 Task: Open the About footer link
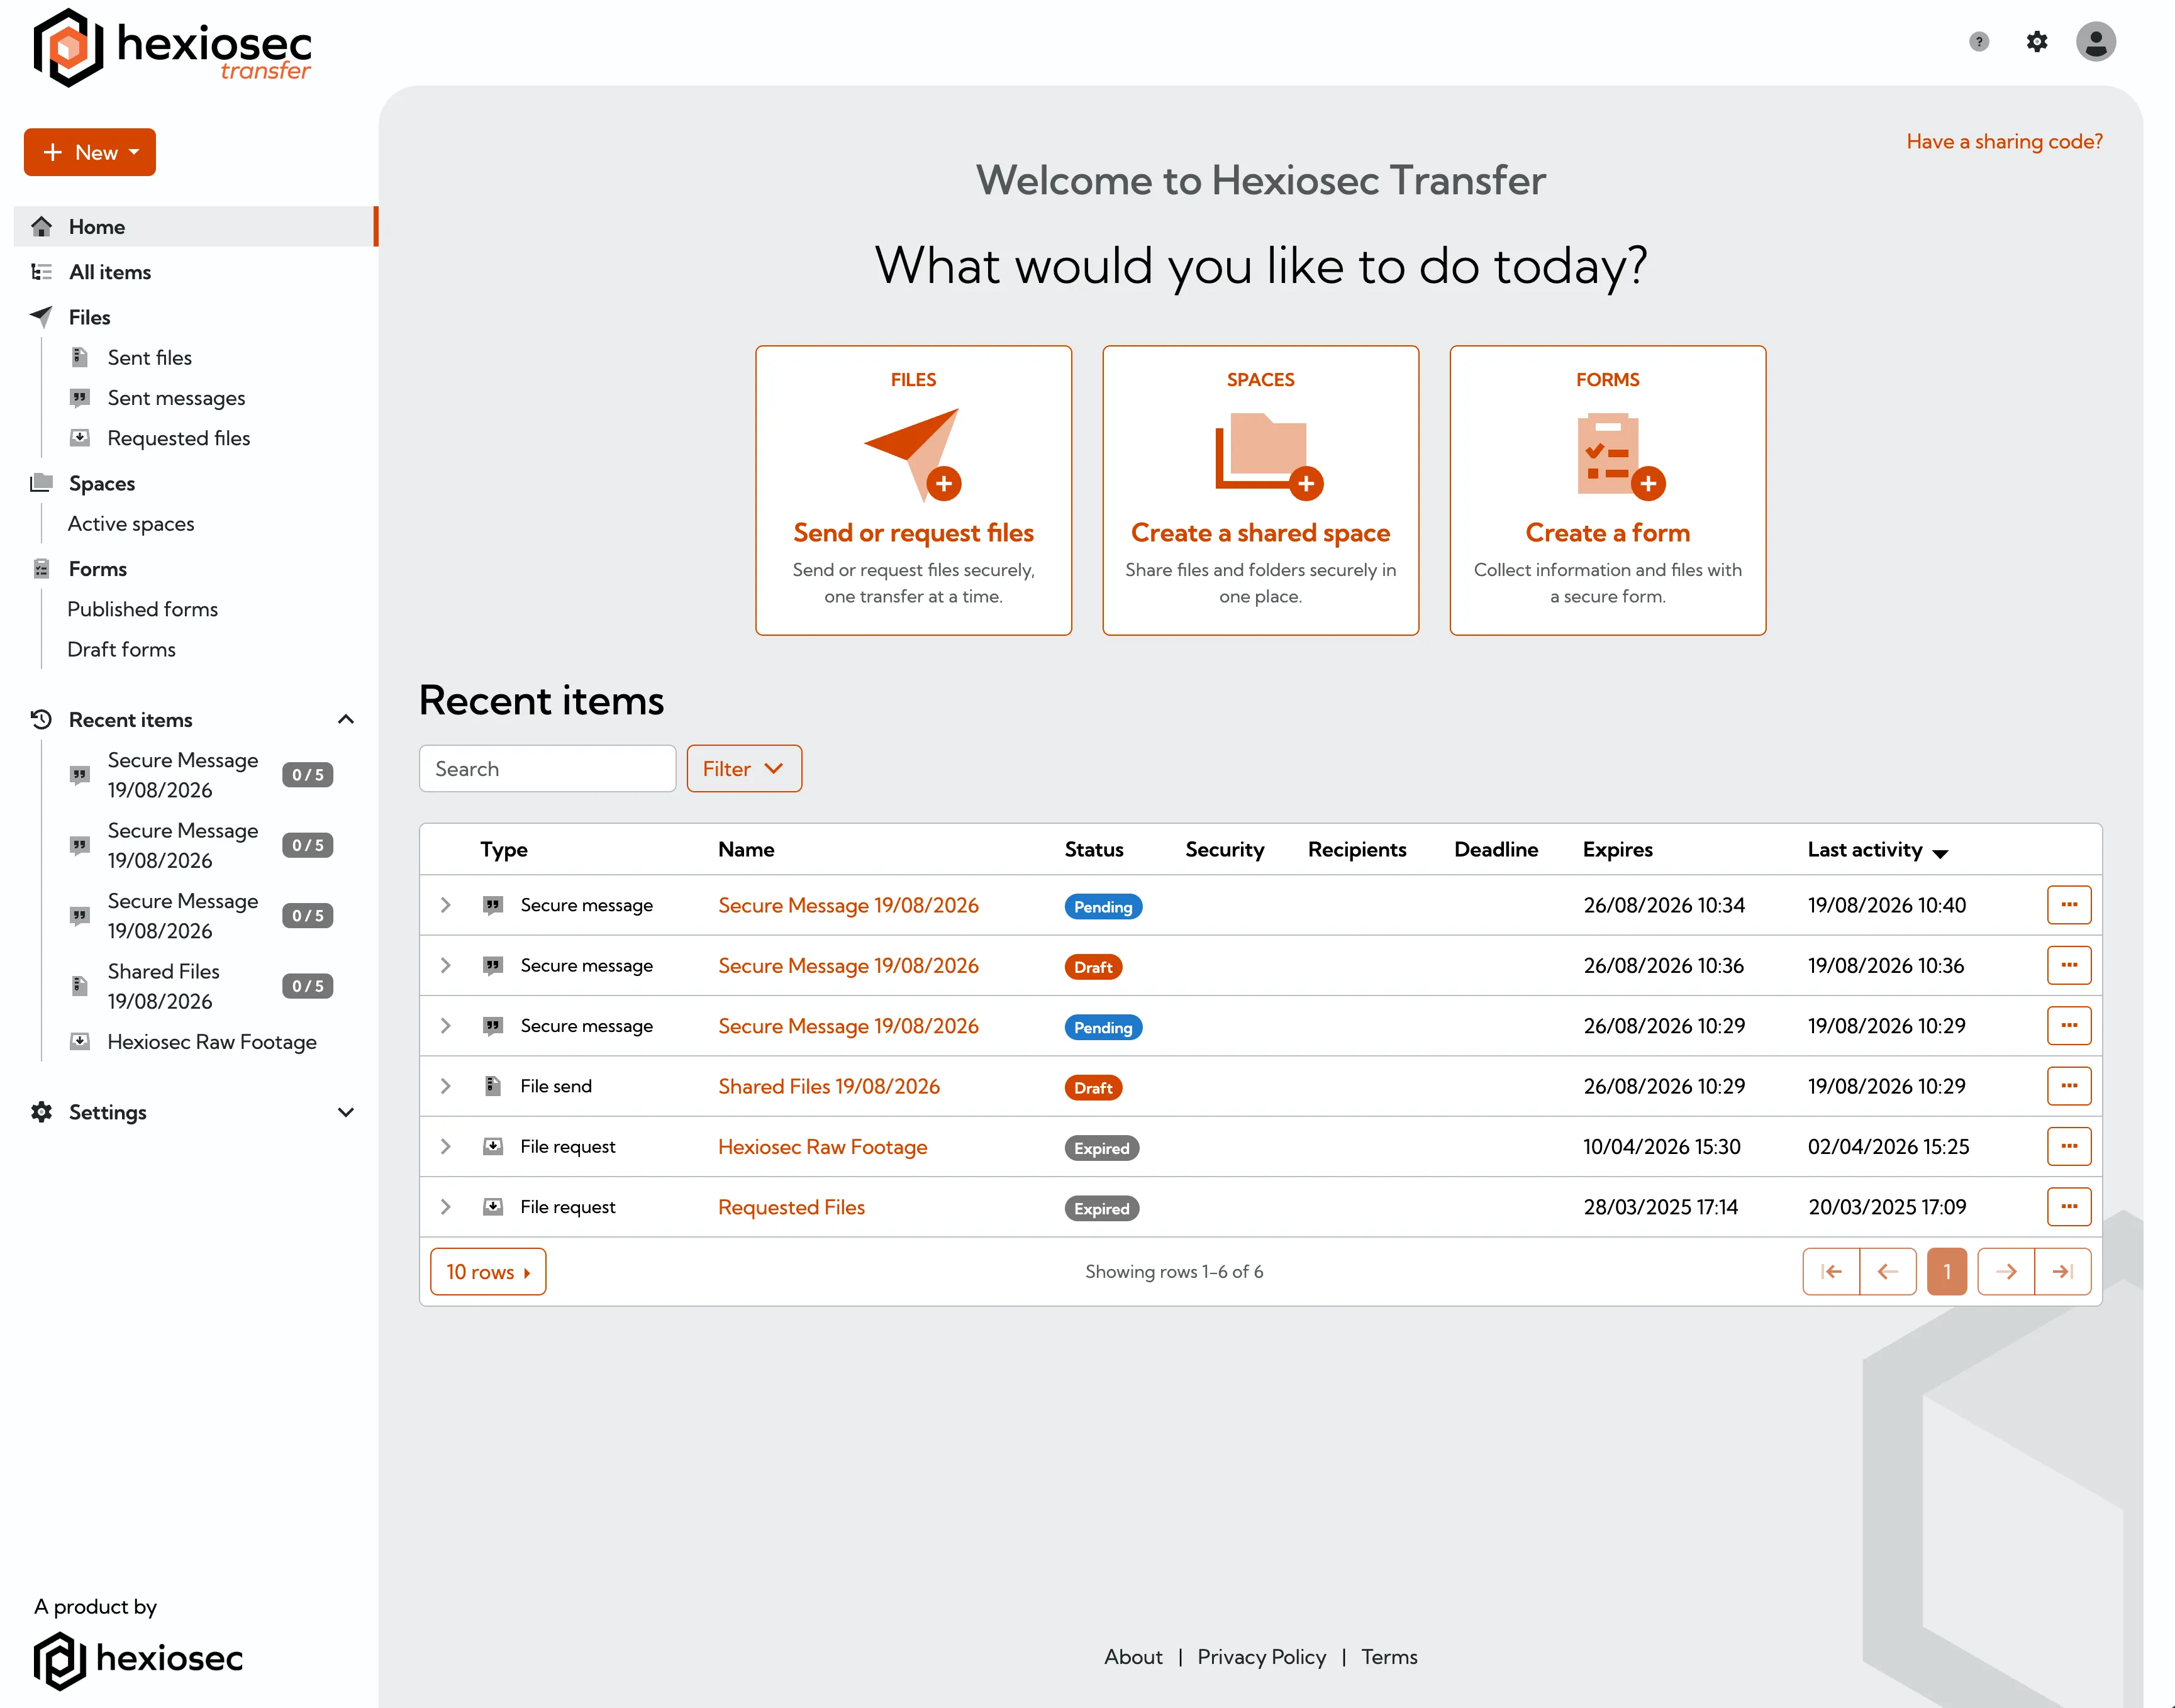pos(1133,1657)
